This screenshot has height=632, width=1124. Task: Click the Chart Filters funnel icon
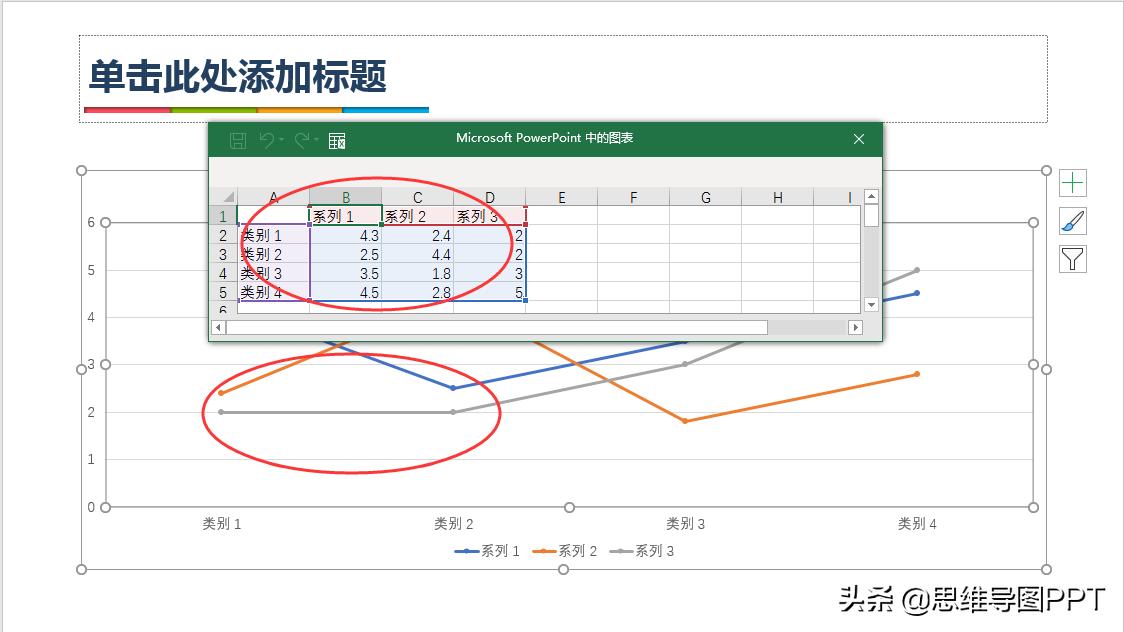(1073, 261)
